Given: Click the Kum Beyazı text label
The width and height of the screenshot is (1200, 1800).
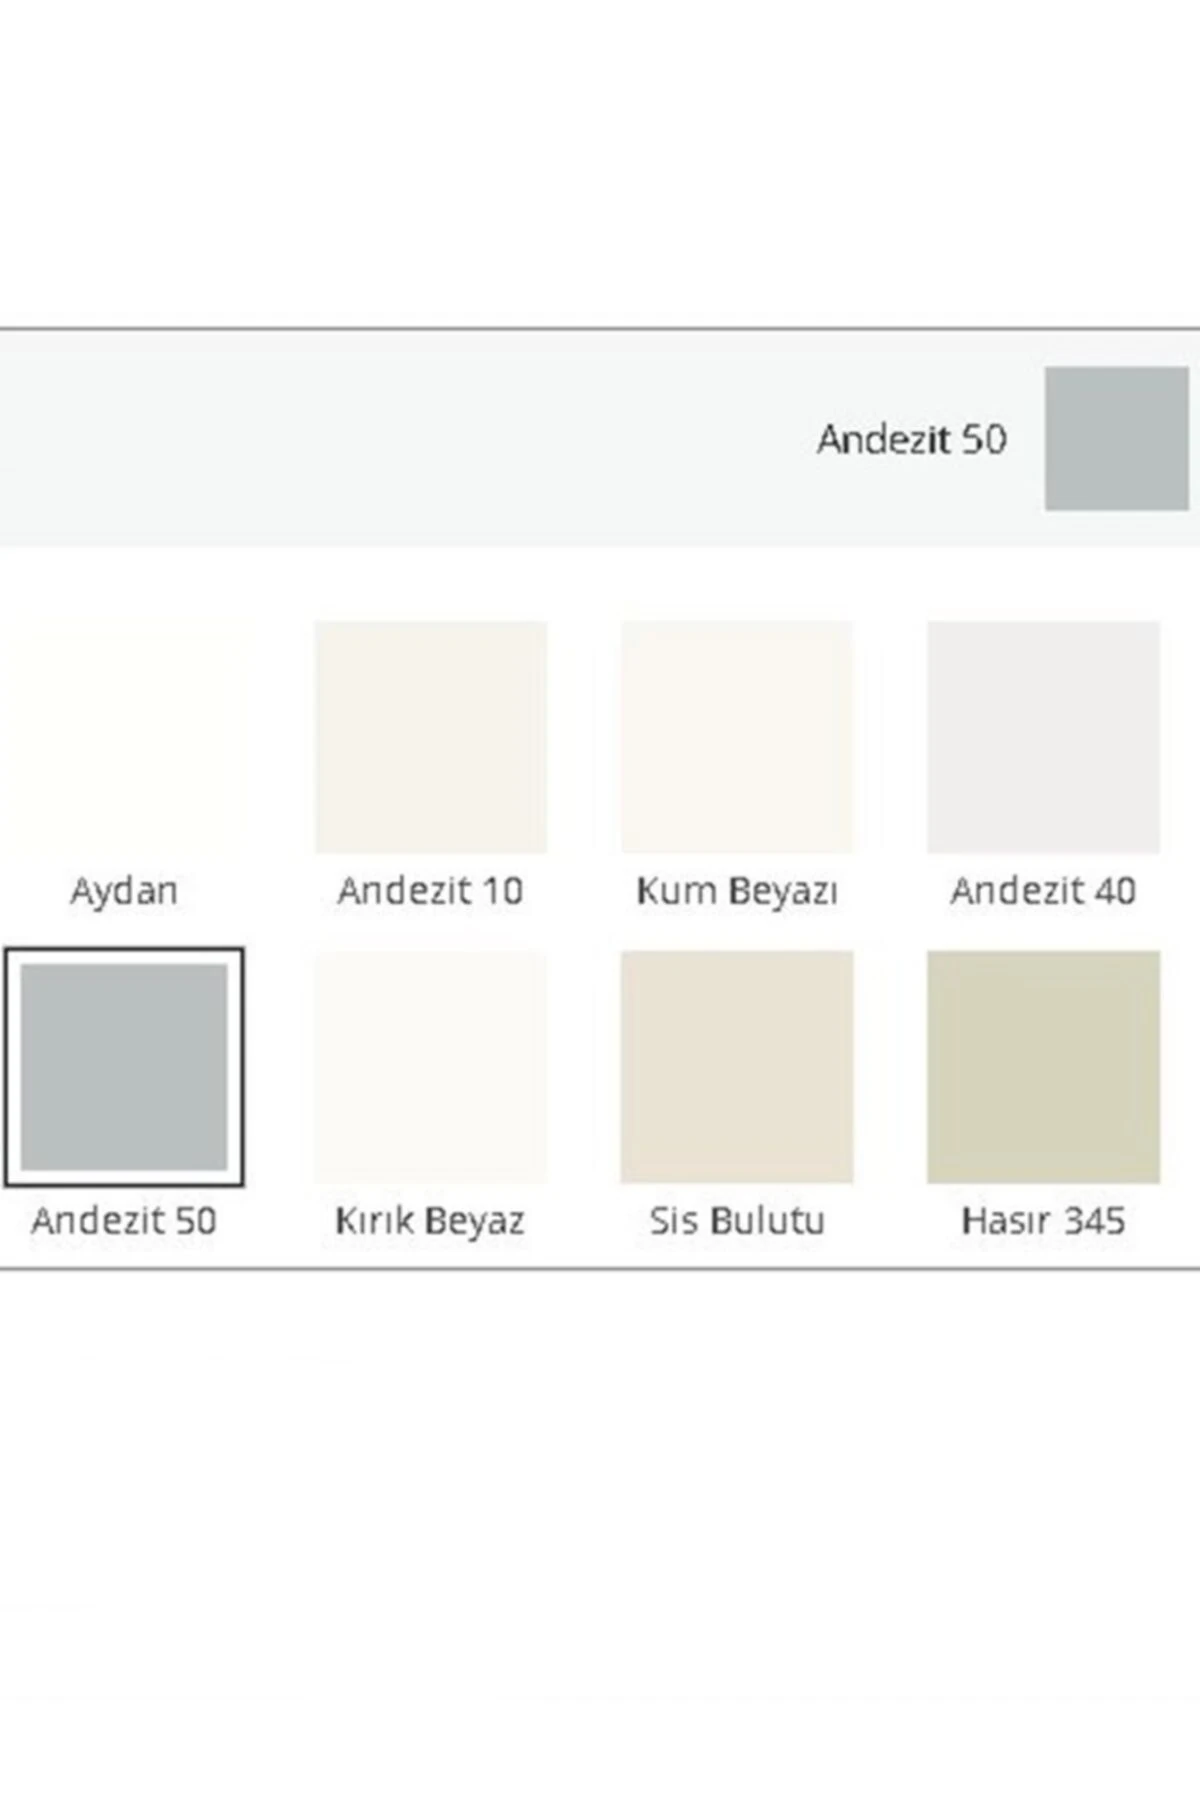Looking at the screenshot, I should tap(737, 890).
